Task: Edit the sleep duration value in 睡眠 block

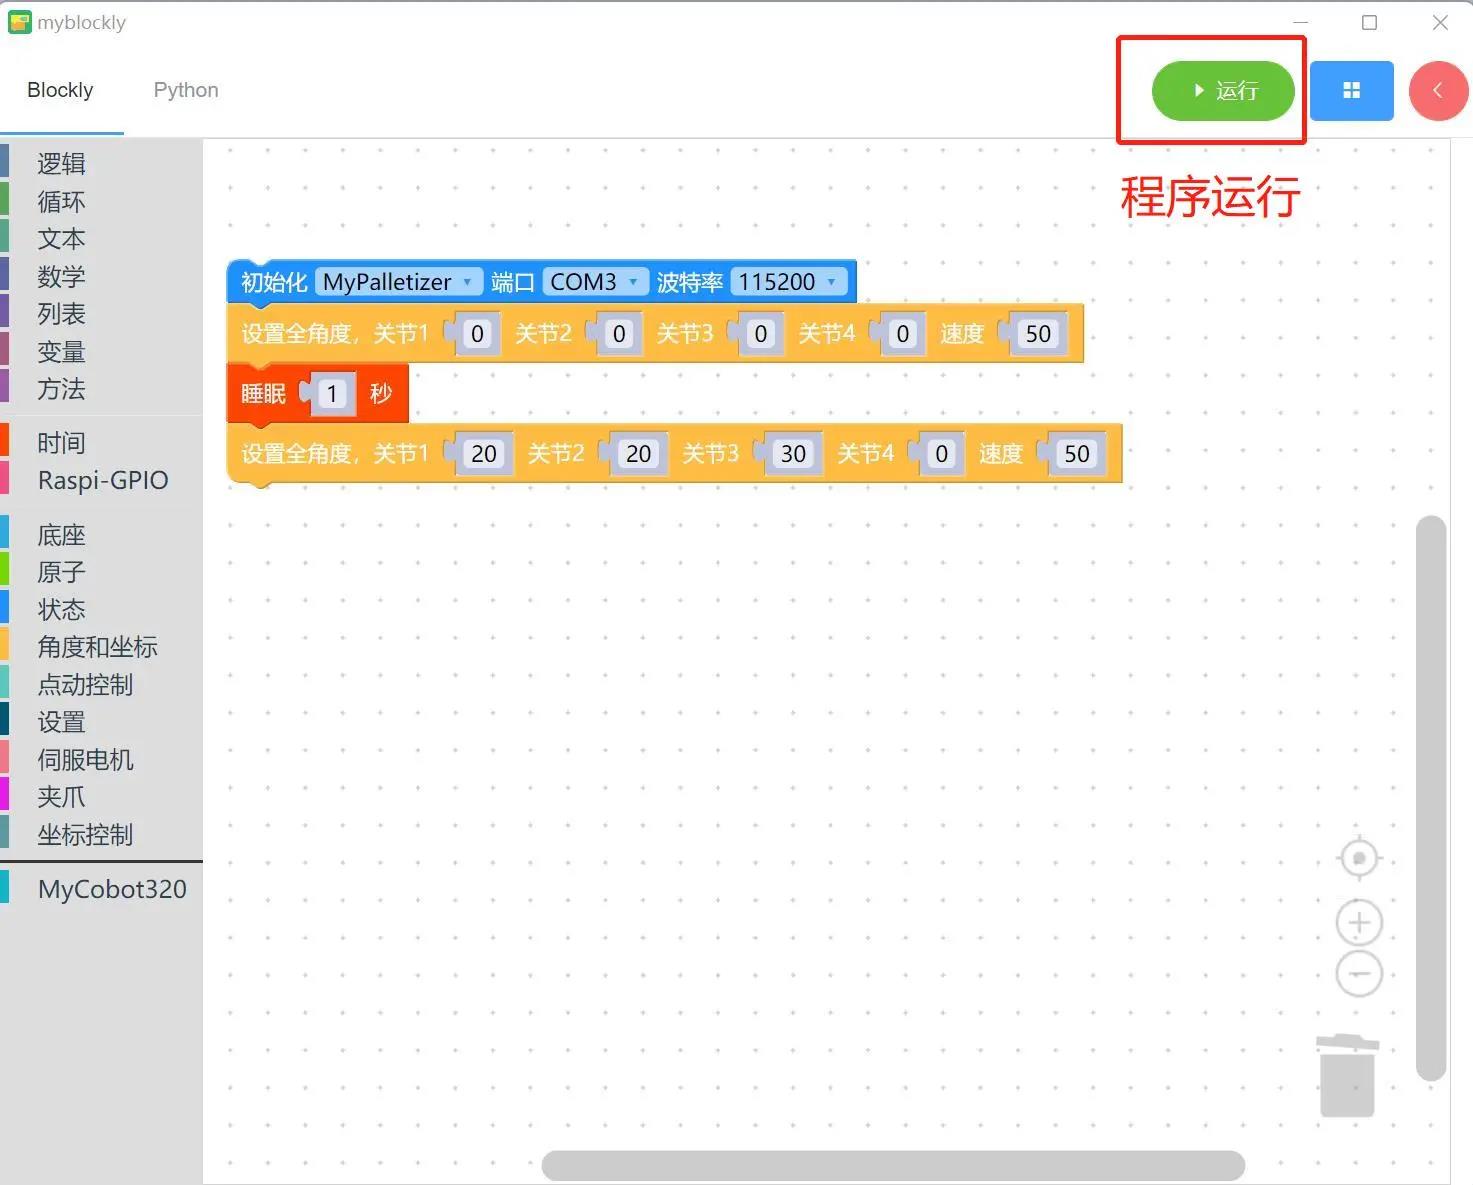Action: (x=331, y=393)
